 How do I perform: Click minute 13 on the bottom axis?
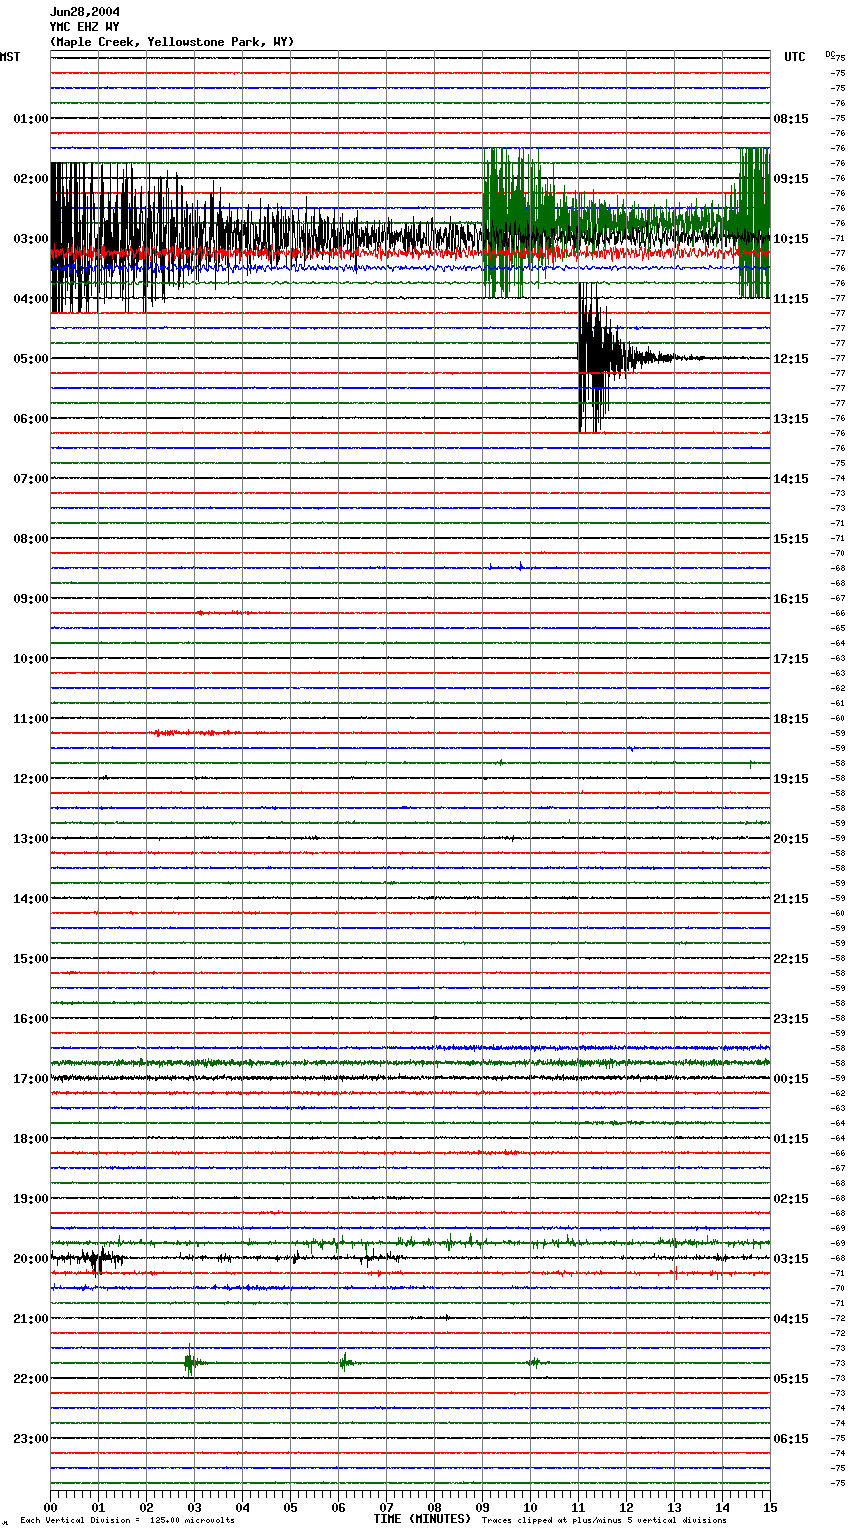[x=674, y=1507]
